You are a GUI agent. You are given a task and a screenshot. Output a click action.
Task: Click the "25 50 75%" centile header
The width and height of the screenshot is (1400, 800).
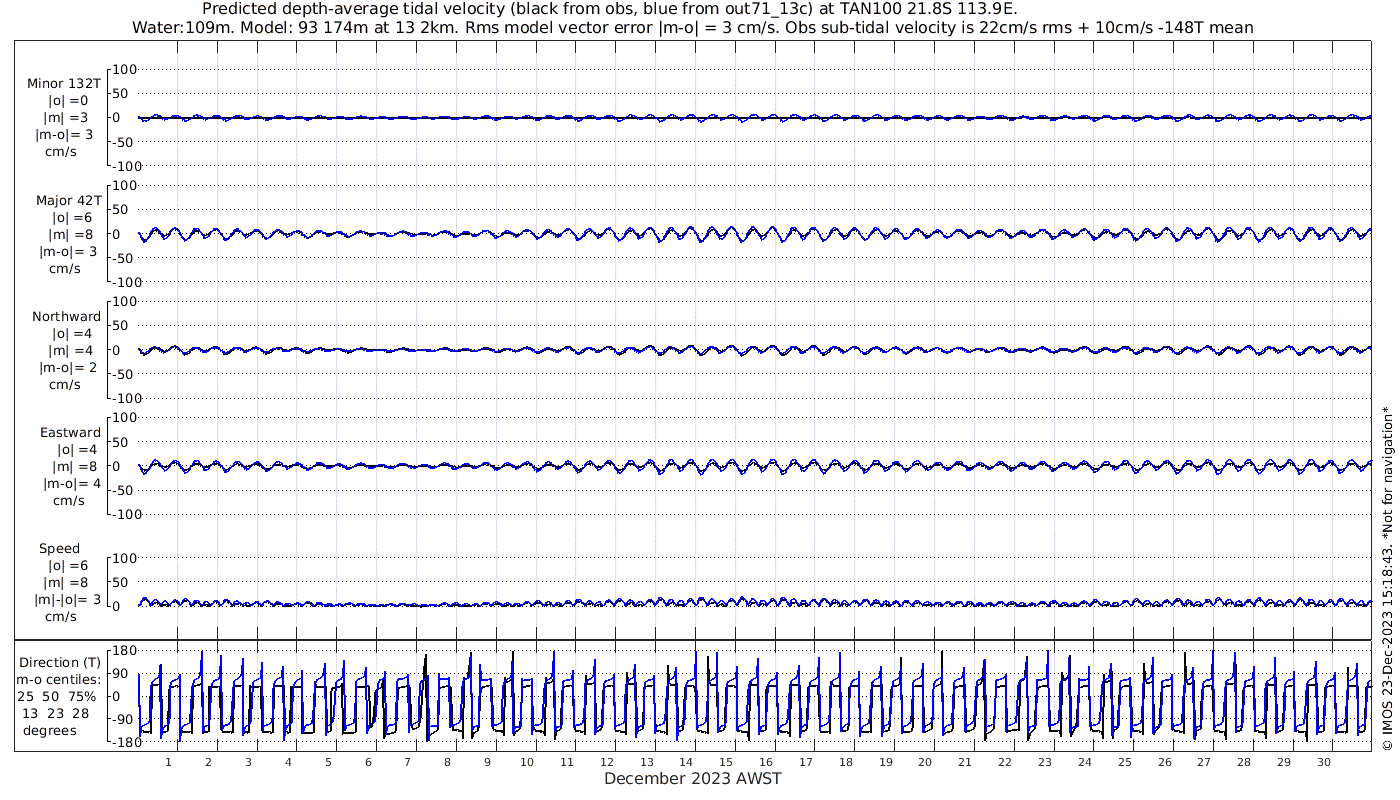[x=59, y=696]
